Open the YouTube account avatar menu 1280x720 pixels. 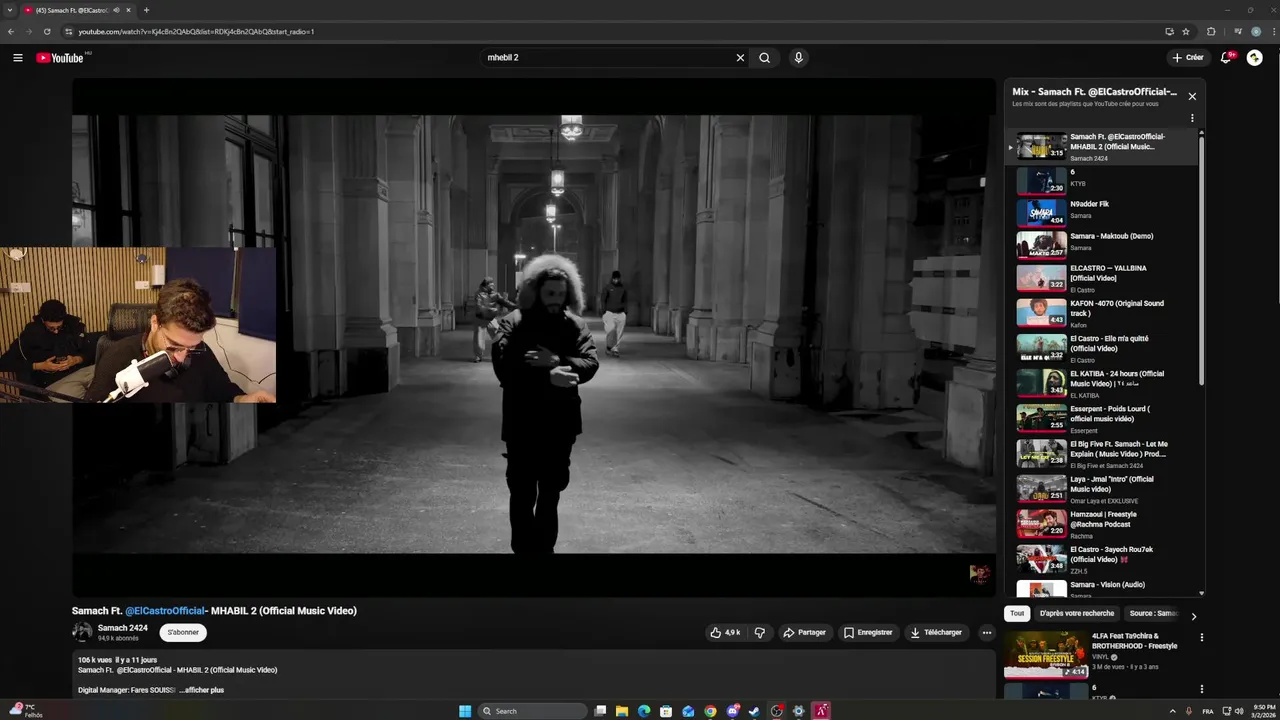coord(1254,58)
